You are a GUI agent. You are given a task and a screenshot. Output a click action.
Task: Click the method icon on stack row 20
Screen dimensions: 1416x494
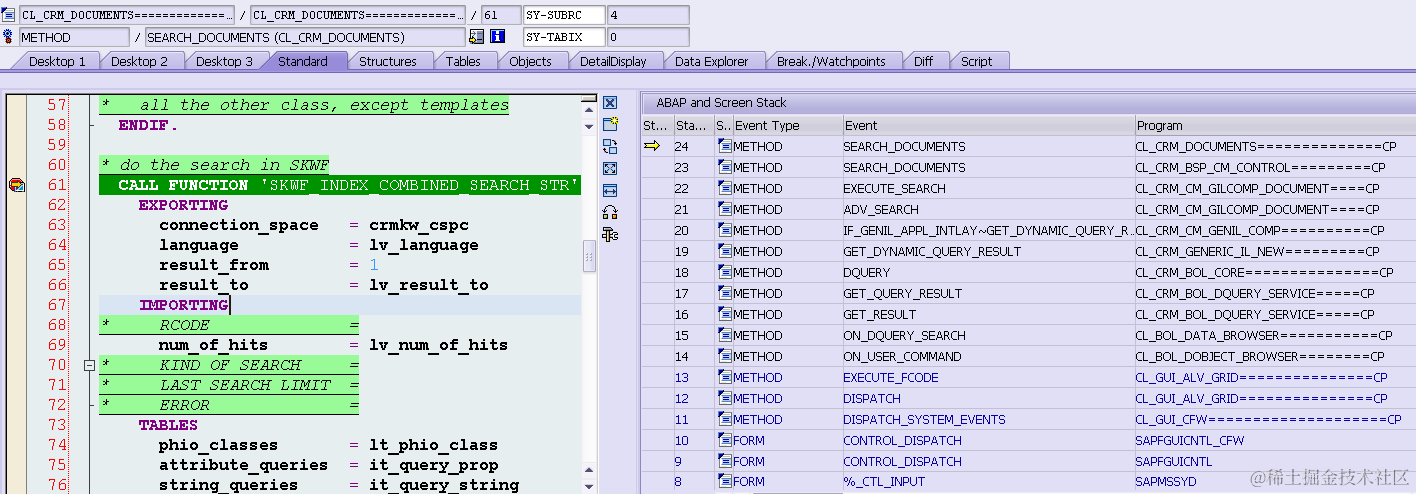tap(724, 230)
